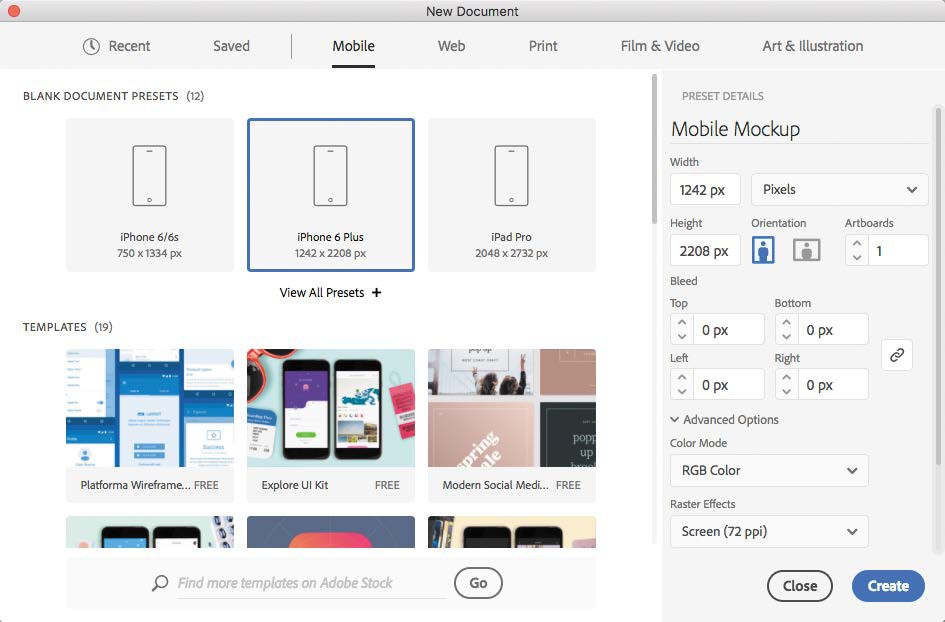Click the Create button
This screenshot has width=945, height=622.
tap(888, 586)
